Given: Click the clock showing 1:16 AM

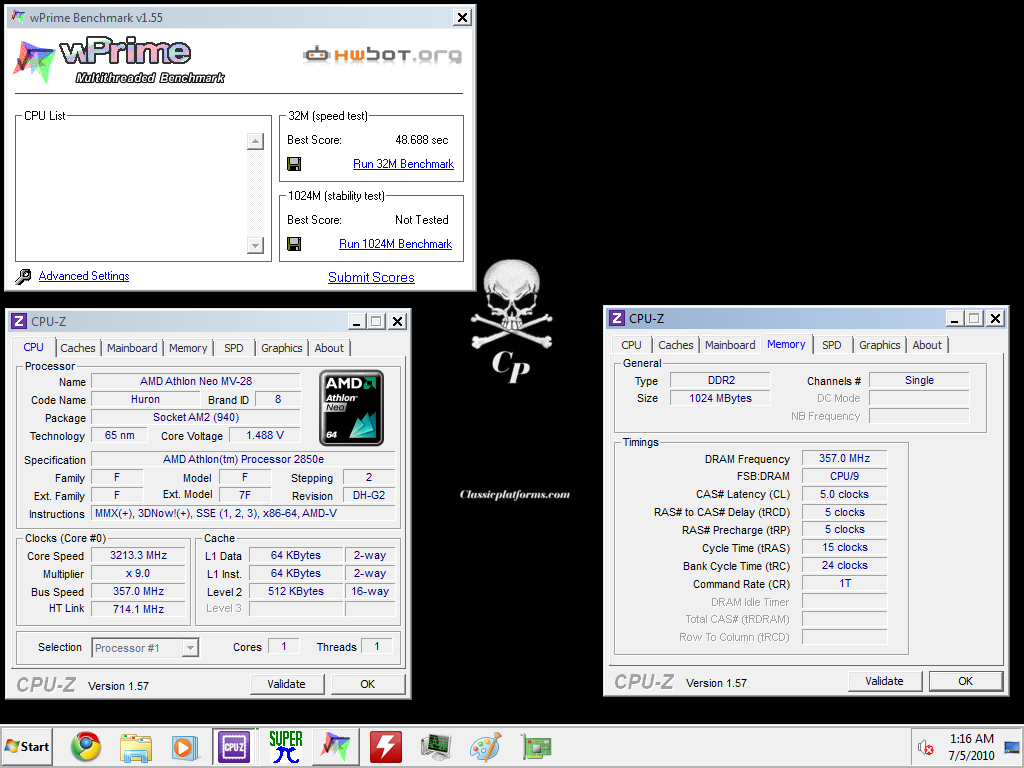Looking at the screenshot, I should [971, 739].
